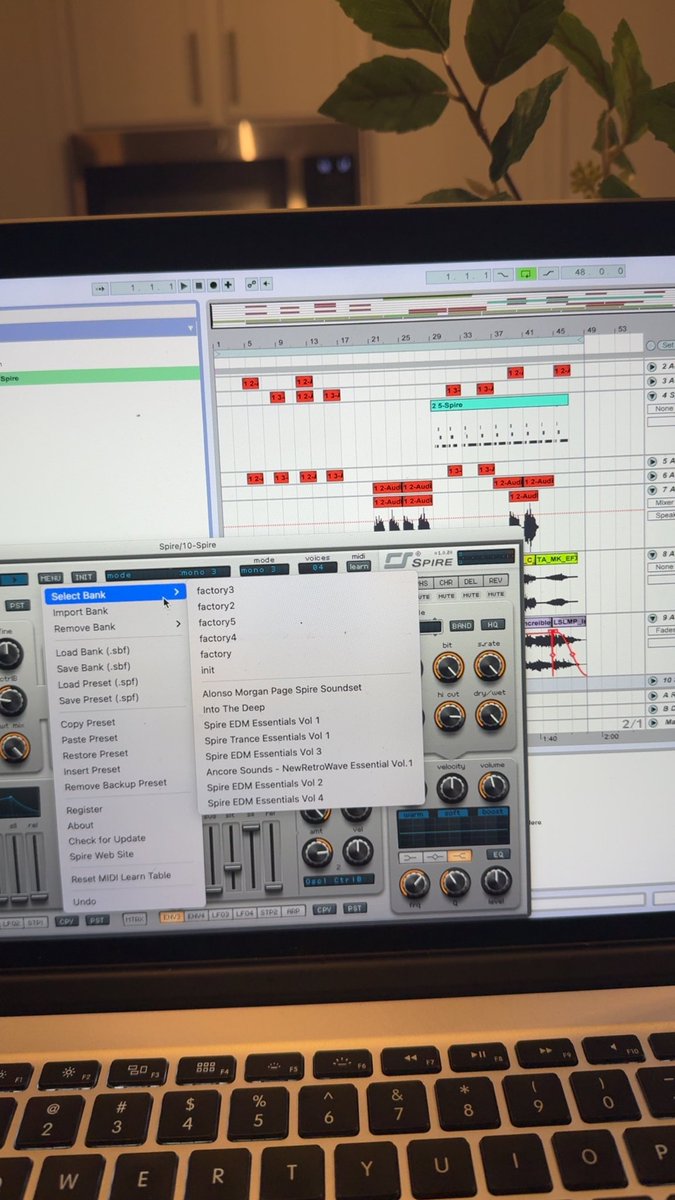Click Spire's INIT button
The height and width of the screenshot is (1200, 675).
click(84, 577)
